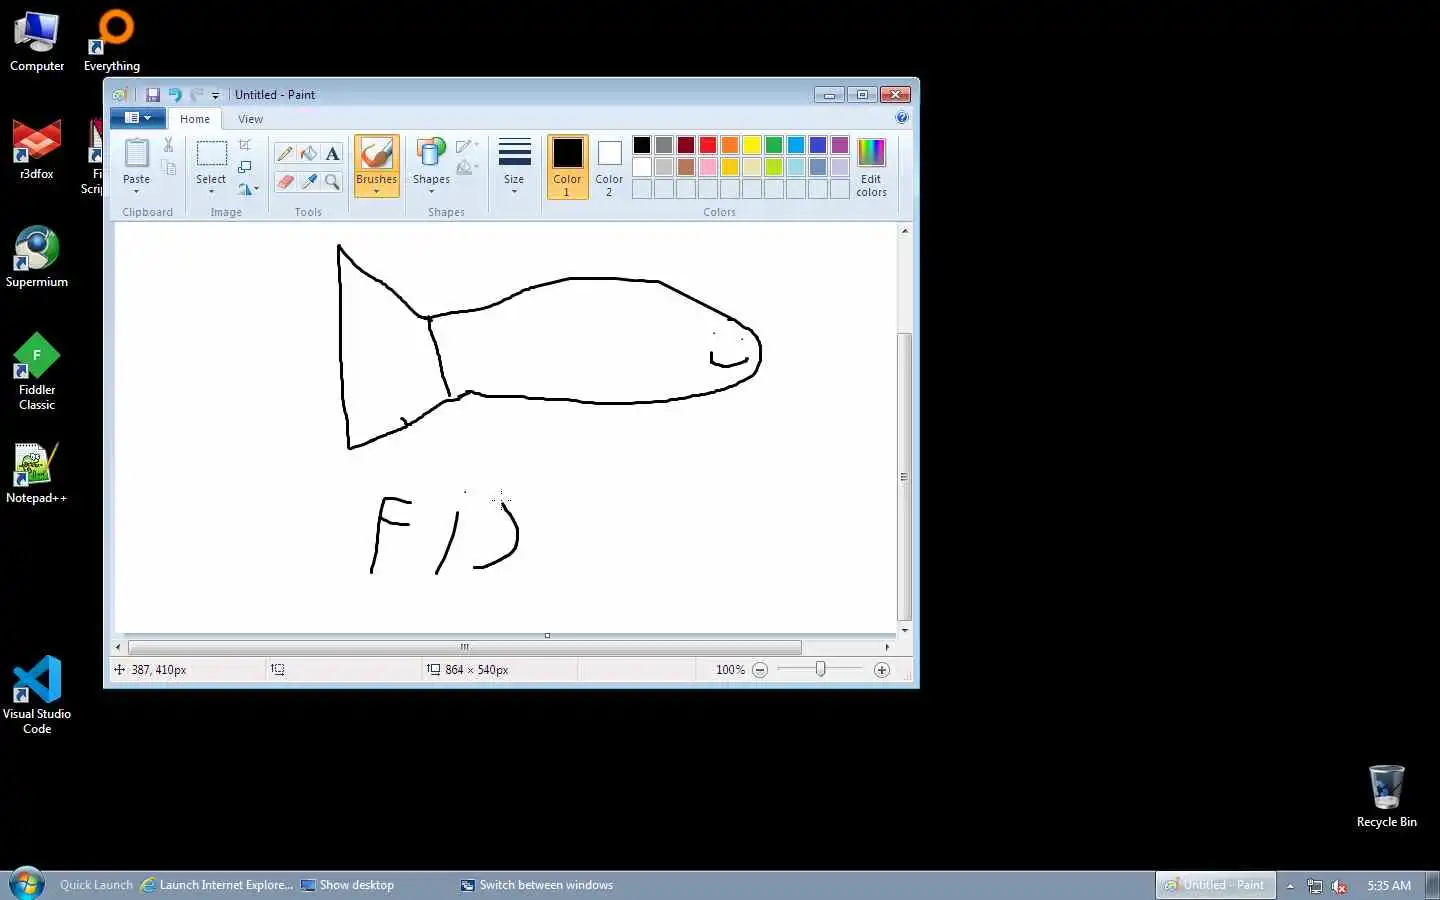Select the Color picker eyedropper tool

[309, 182]
